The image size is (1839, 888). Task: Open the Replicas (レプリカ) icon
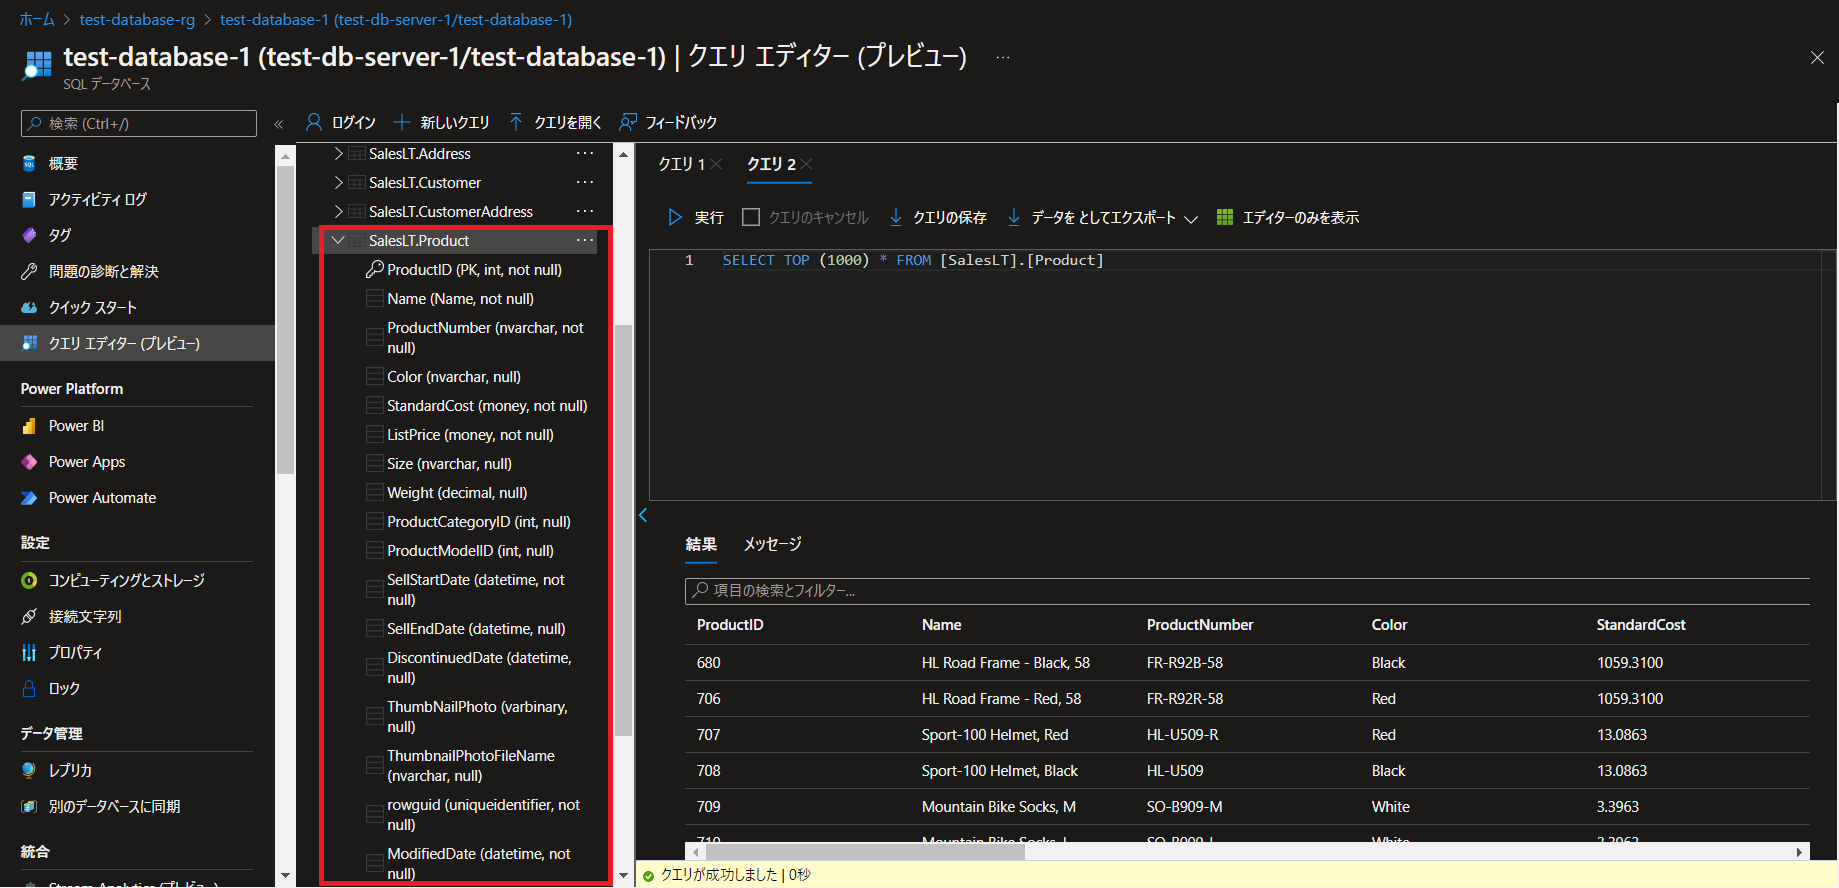click(x=29, y=770)
